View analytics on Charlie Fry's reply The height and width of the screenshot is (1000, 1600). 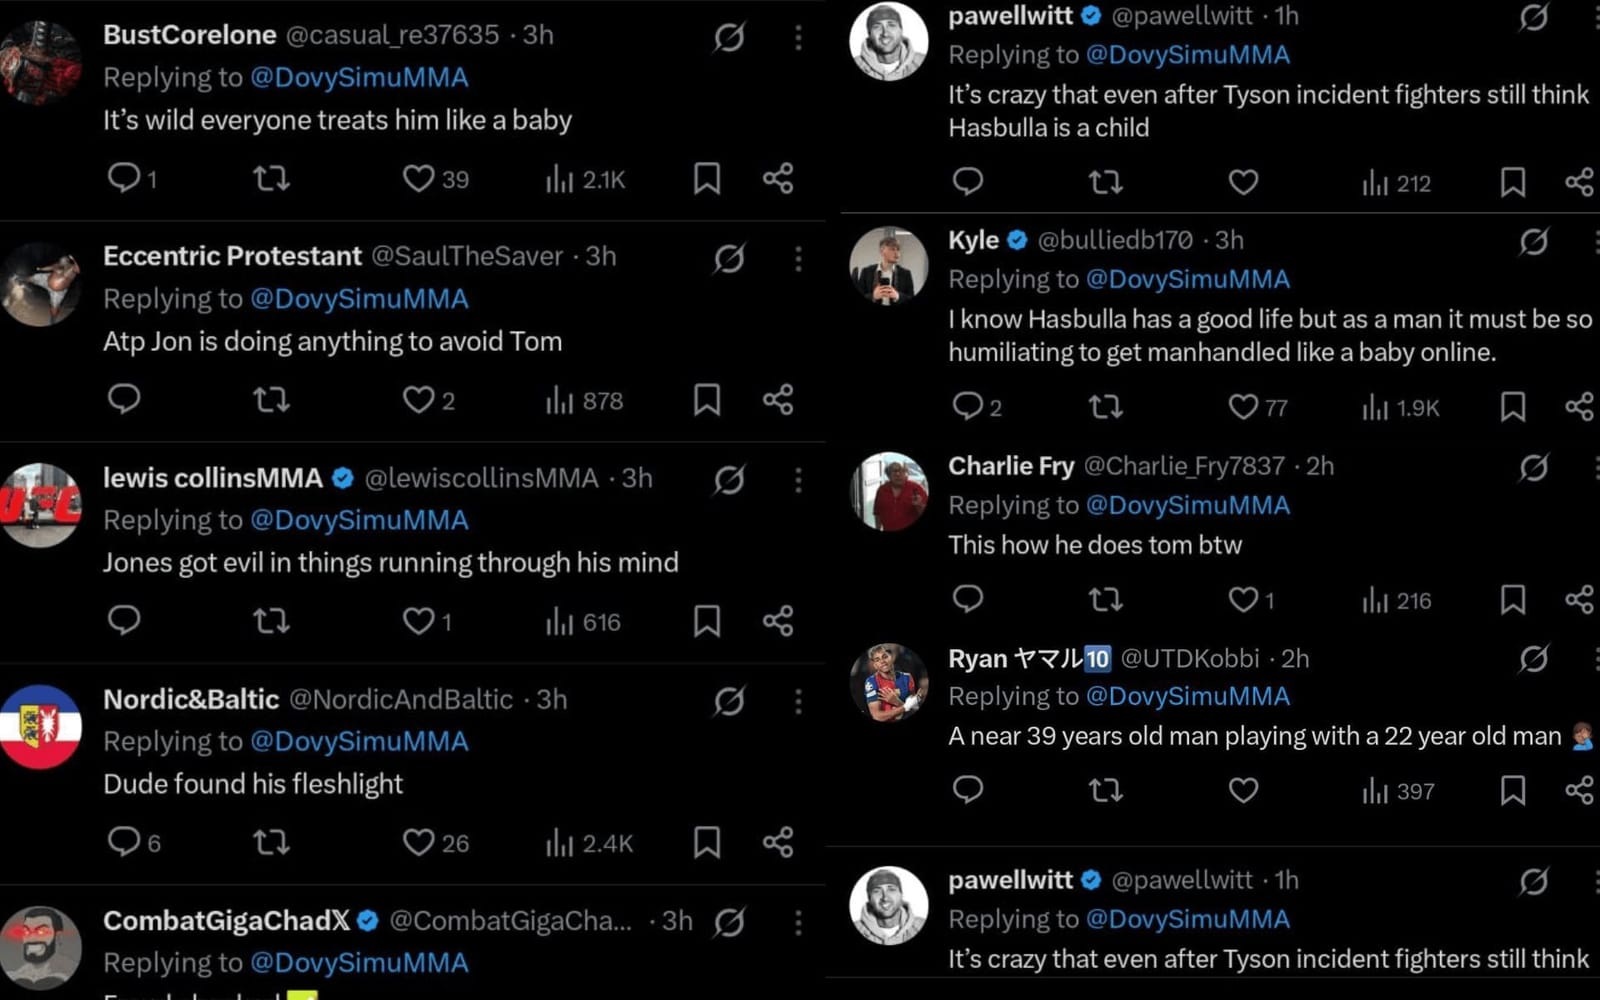pos(1376,600)
